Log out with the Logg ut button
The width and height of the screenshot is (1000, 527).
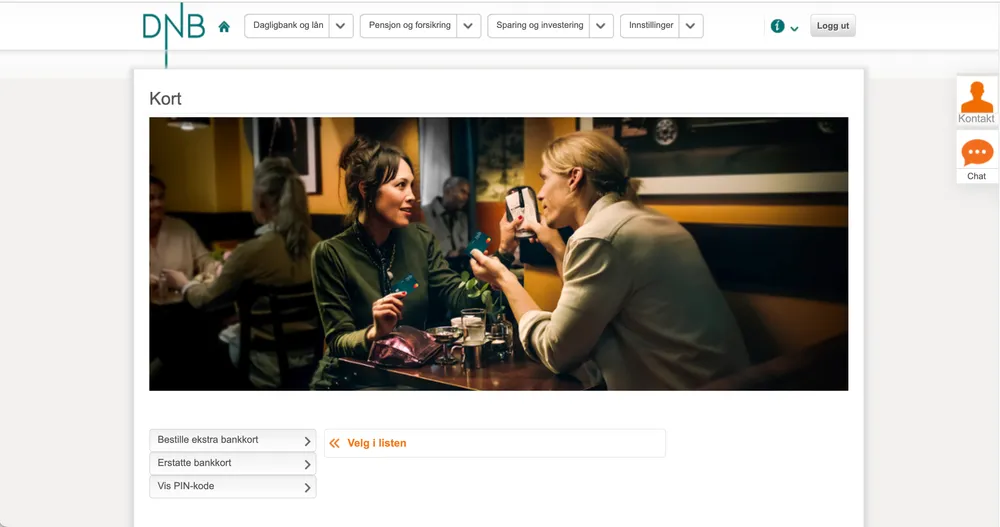pos(833,26)
